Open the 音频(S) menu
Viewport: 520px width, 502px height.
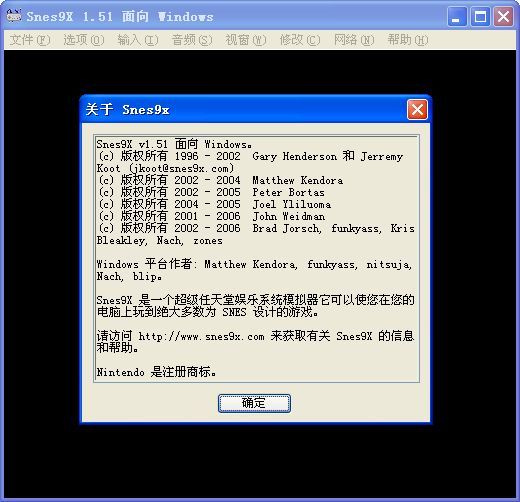(192, 40)
